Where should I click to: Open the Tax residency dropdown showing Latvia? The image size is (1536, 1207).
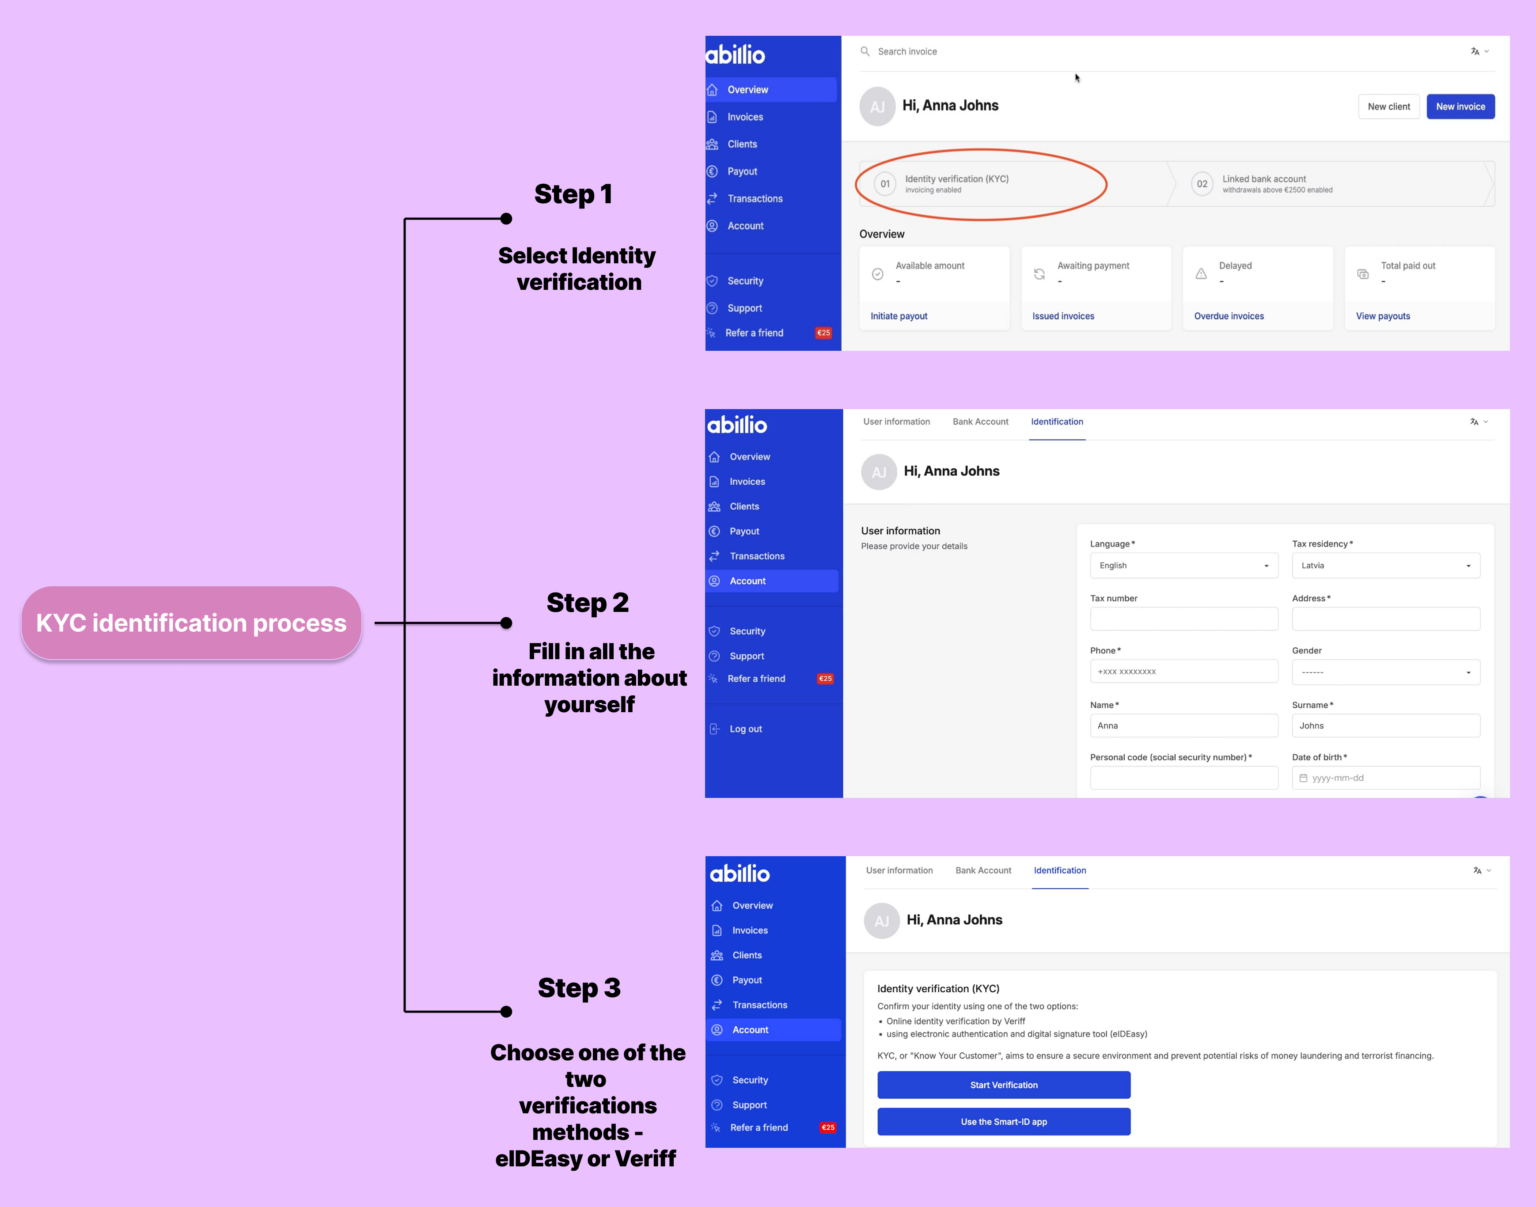point(1386,566)
